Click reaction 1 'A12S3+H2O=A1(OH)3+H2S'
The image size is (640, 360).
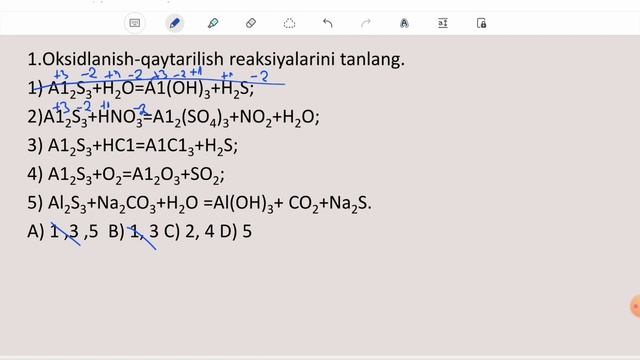click(x=141, y=89)
